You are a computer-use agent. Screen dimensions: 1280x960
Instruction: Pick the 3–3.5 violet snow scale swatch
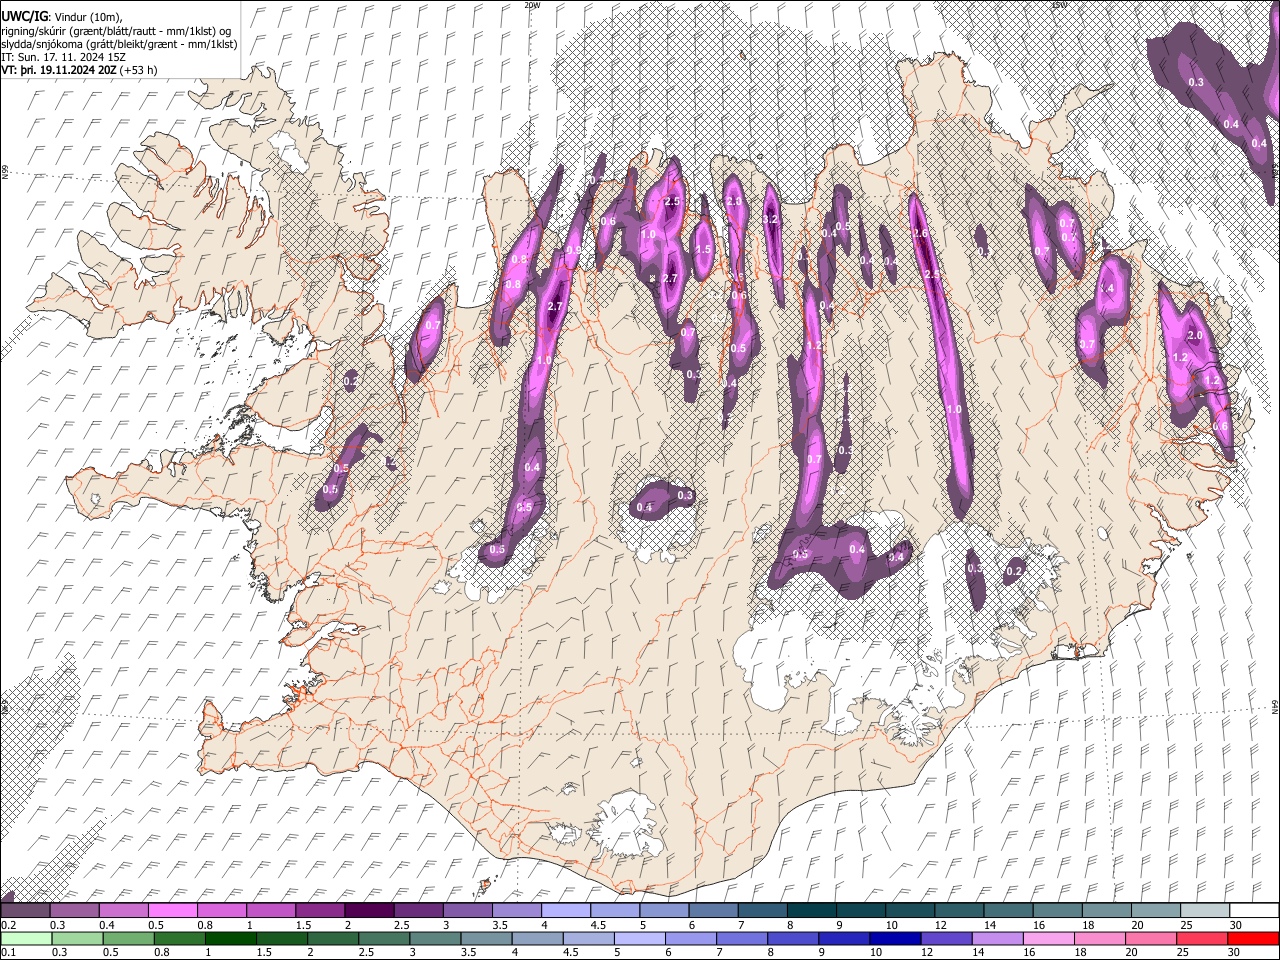(466, 910)
